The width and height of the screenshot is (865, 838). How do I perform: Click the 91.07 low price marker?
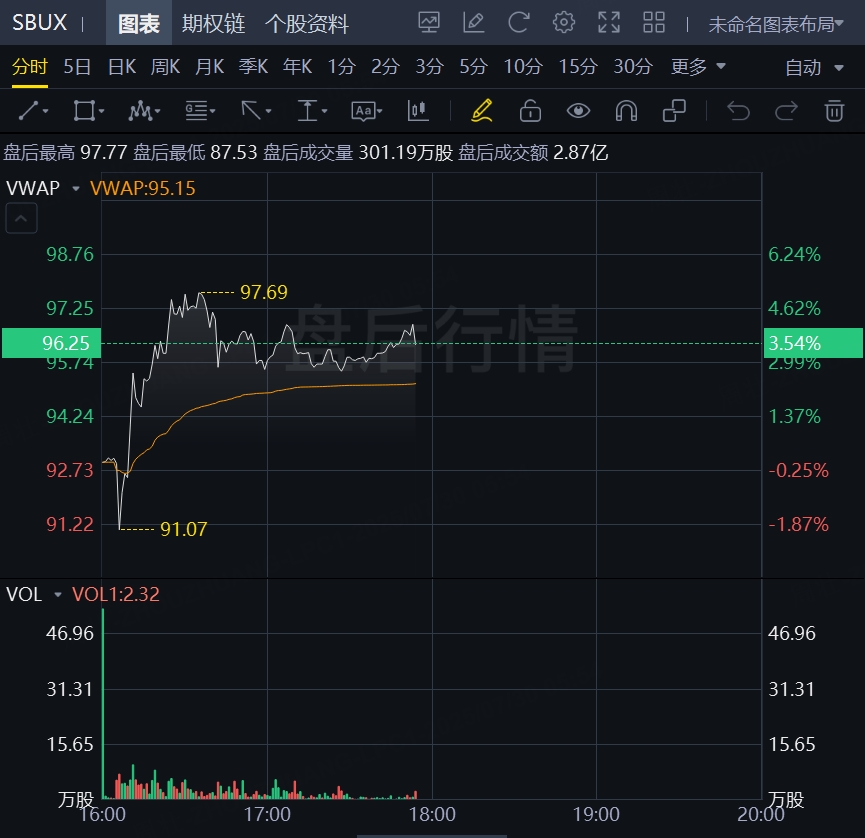point(184,530)
